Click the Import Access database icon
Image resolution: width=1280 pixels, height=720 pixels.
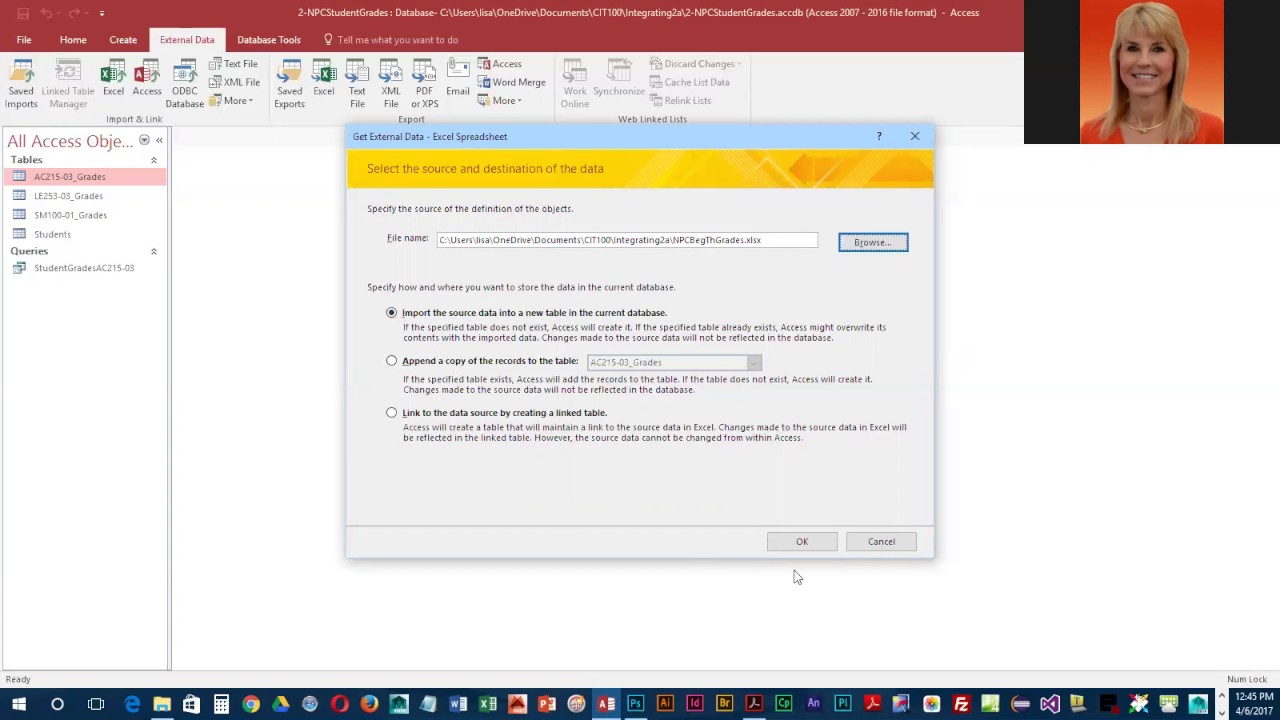click(x=147, y=80)
